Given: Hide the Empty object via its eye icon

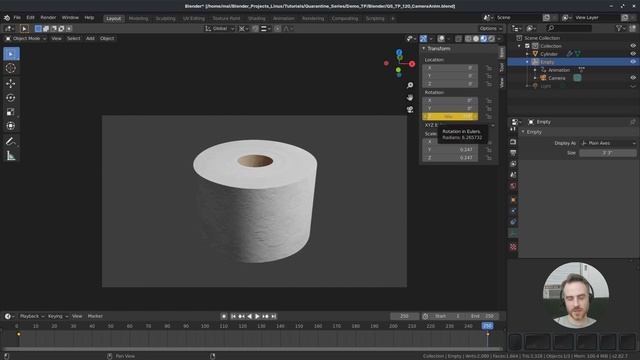Looking at the screenshot, I should click(633, 62).
